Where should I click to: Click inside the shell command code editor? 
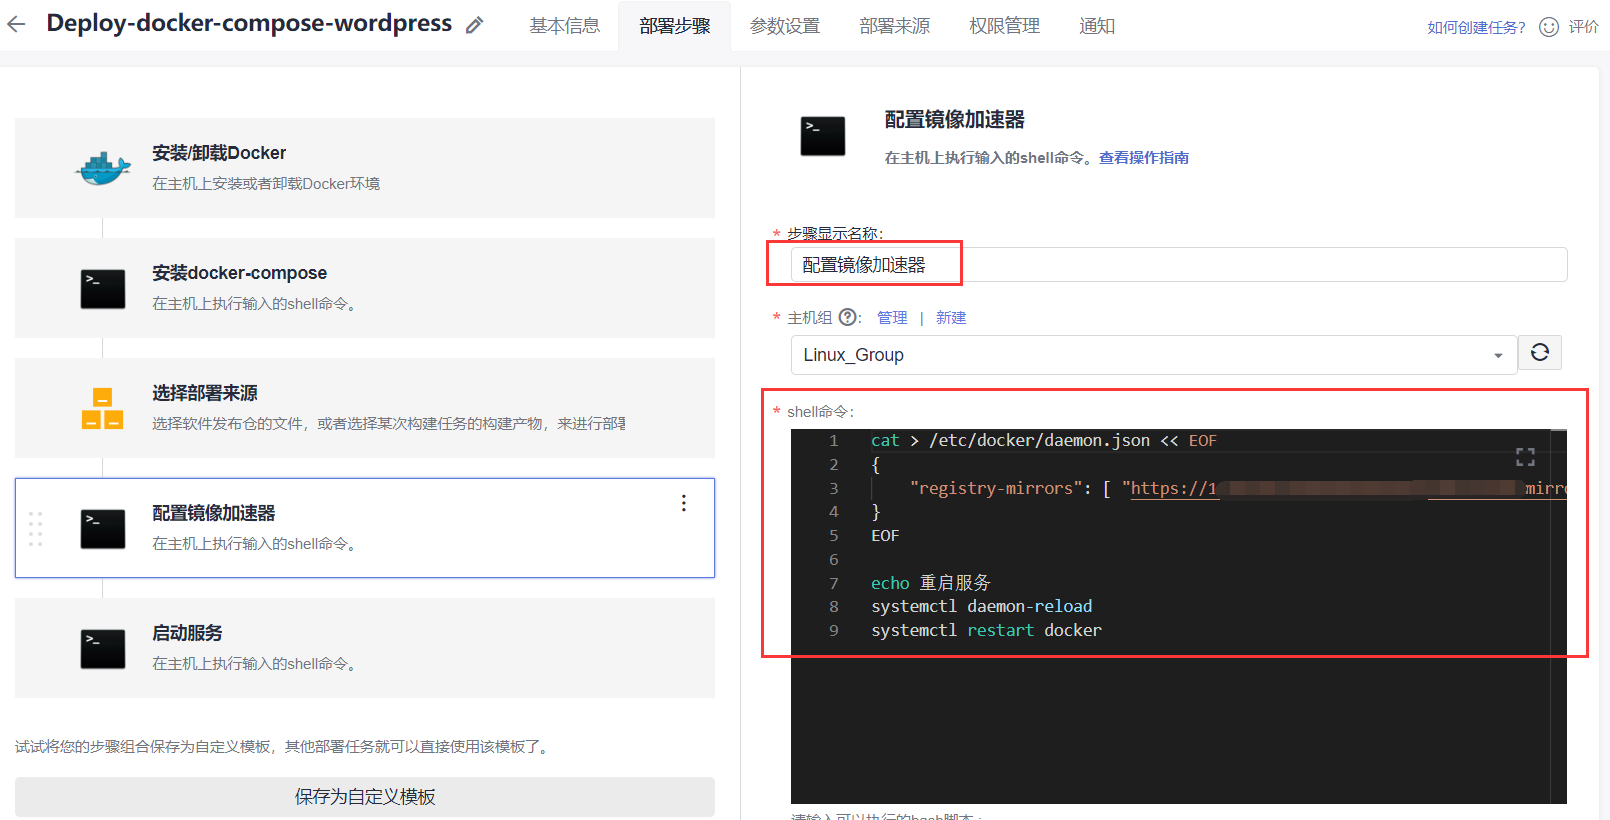click(1179, 616)
